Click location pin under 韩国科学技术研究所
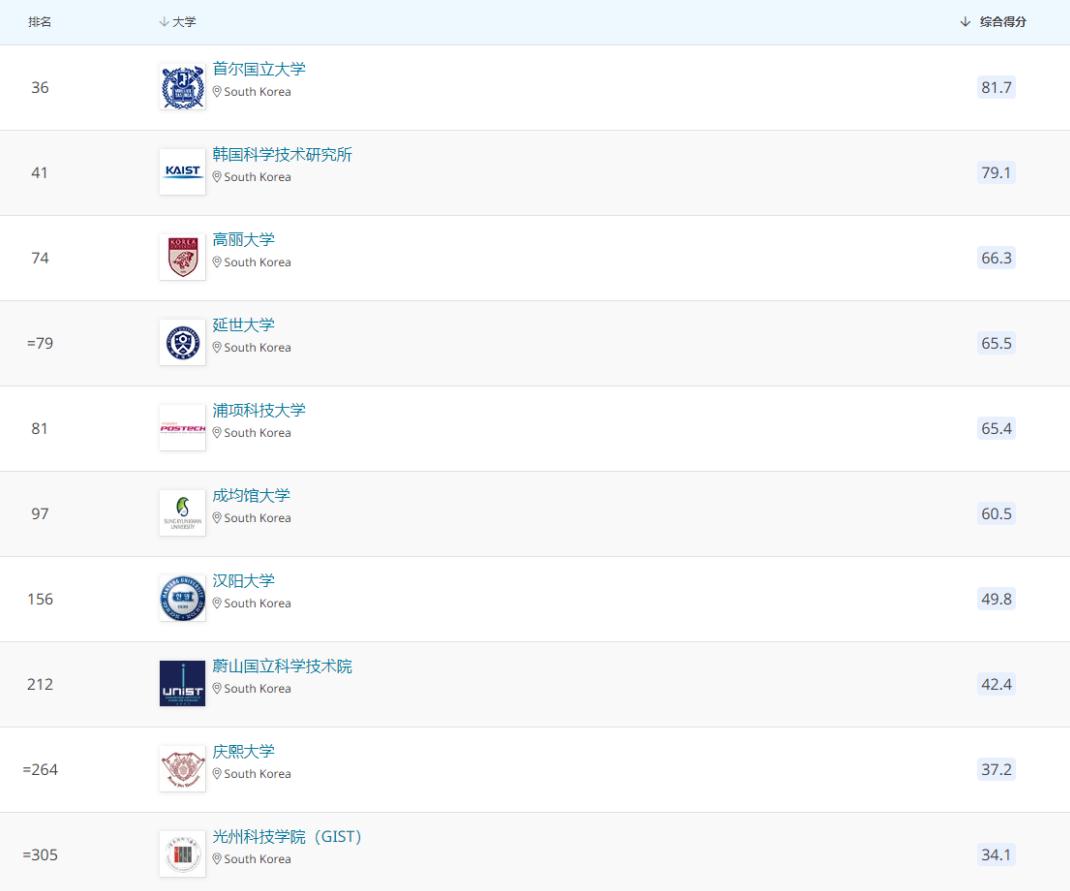1070x891 pixels. 217,177
